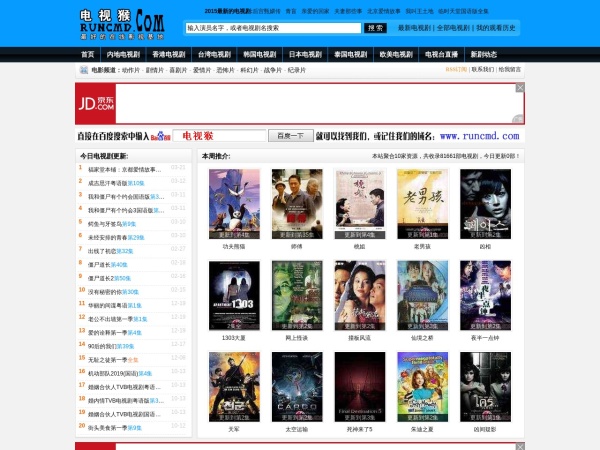The height and width of the screenshot is (450, 600).
Task: Click the 功夫熊猫 title under its poster
Action: point(234,247)
